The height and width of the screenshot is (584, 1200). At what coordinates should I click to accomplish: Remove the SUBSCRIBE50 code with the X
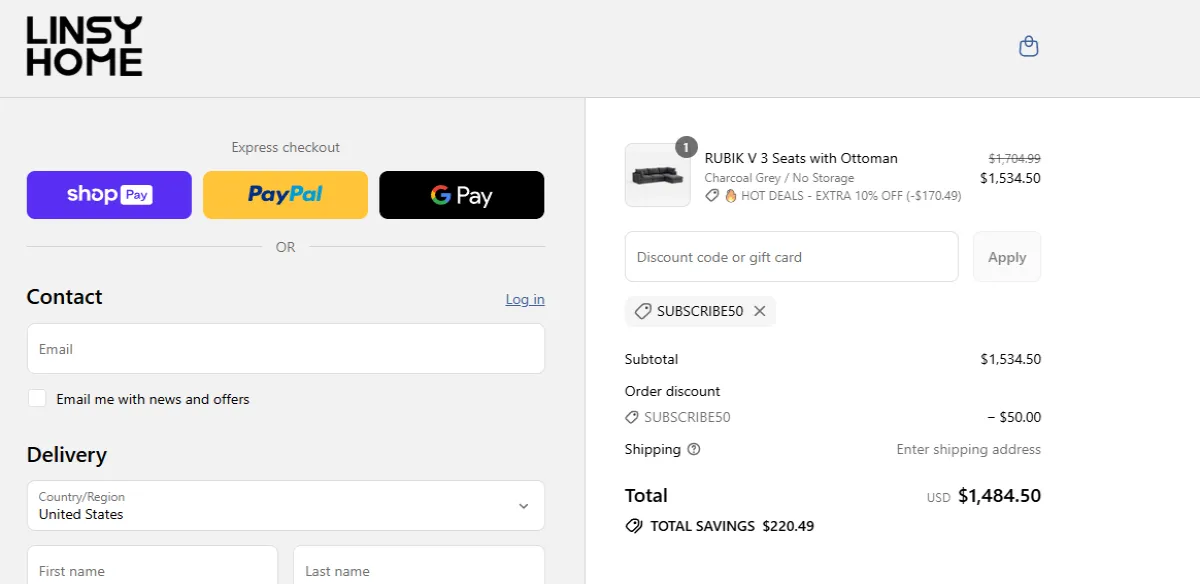tap(759, 311)
